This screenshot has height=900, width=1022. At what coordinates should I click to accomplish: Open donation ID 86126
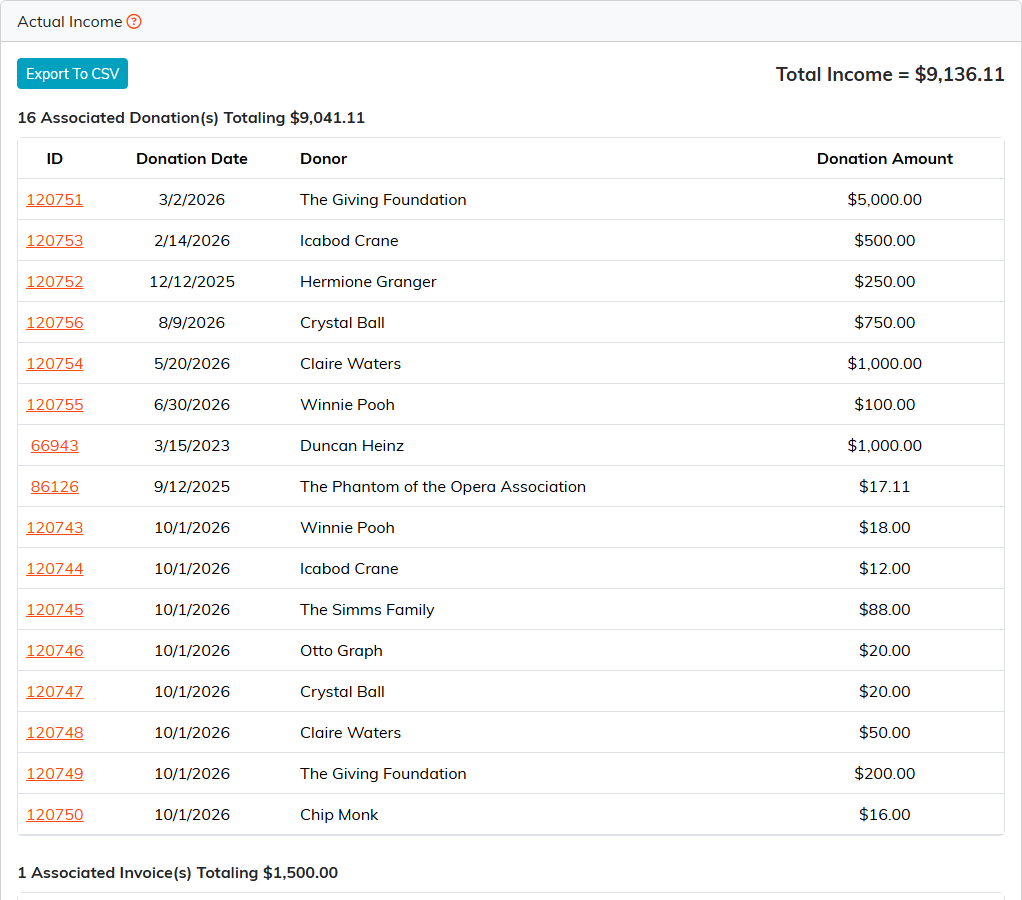click(55, 487)
